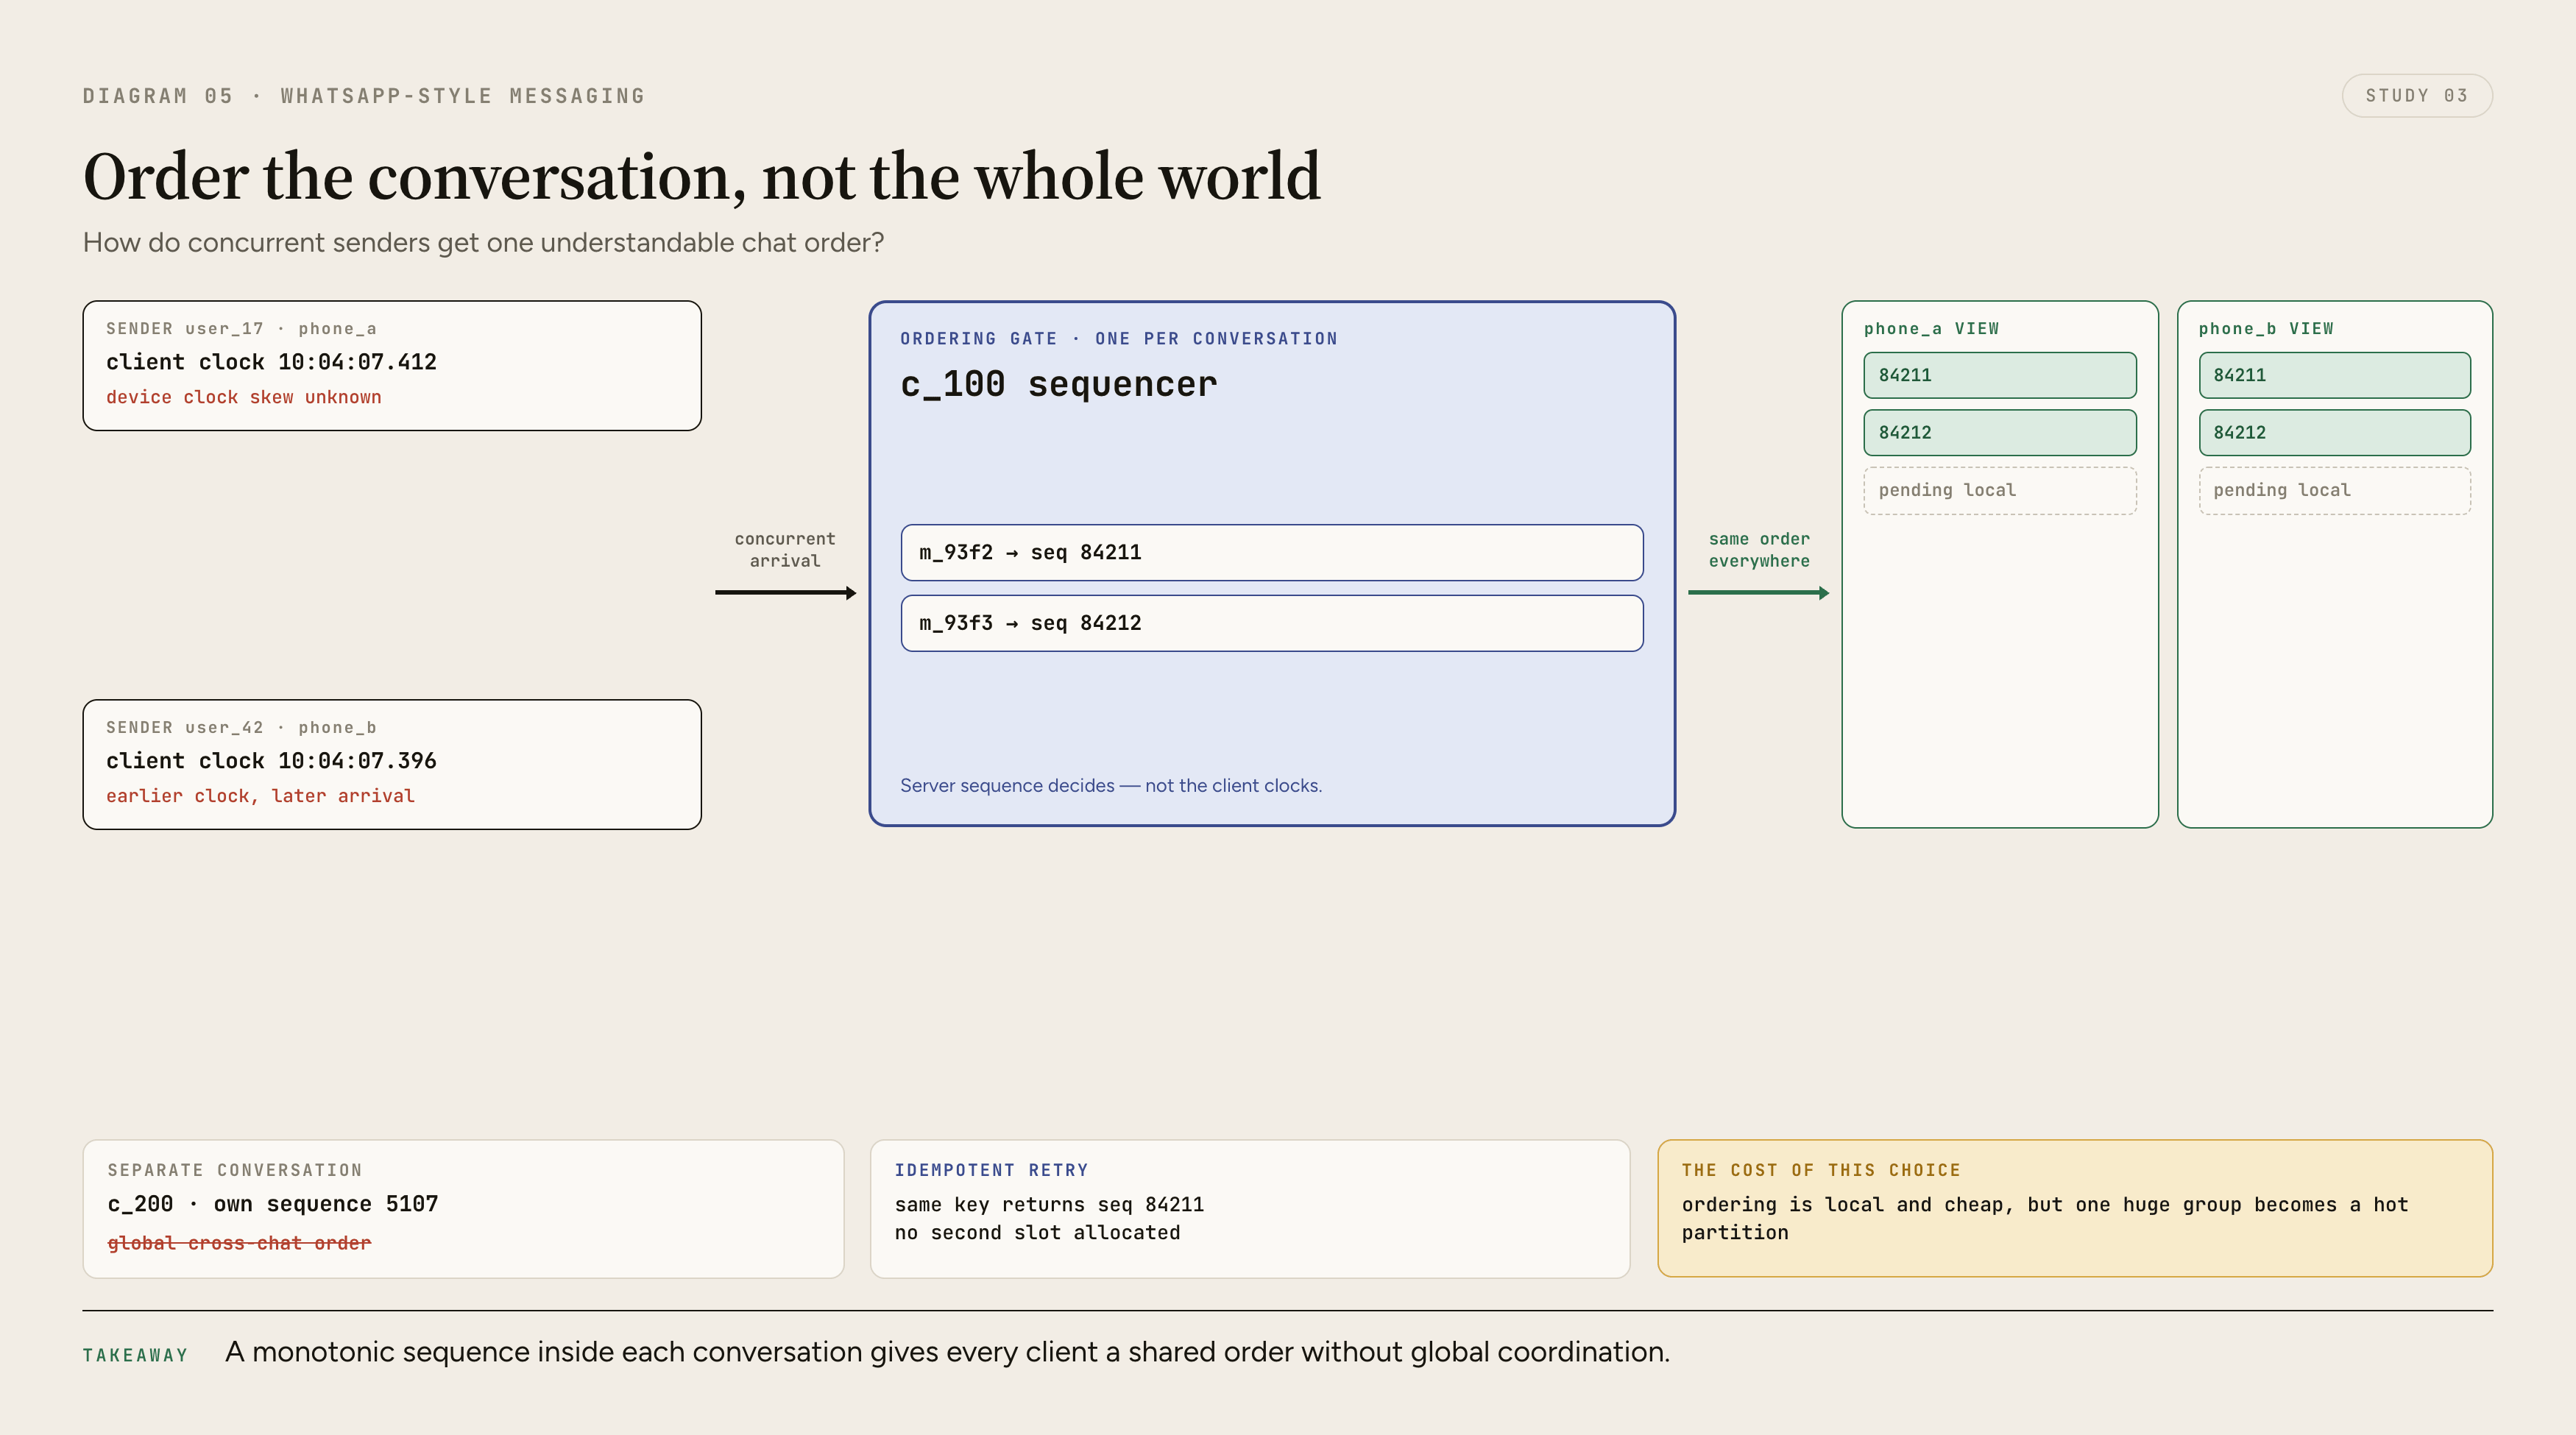Viewport: 2576px width, 1435px height.
Task: Click the main title 'Order the conversation'
Action: [x=702, y=177]
